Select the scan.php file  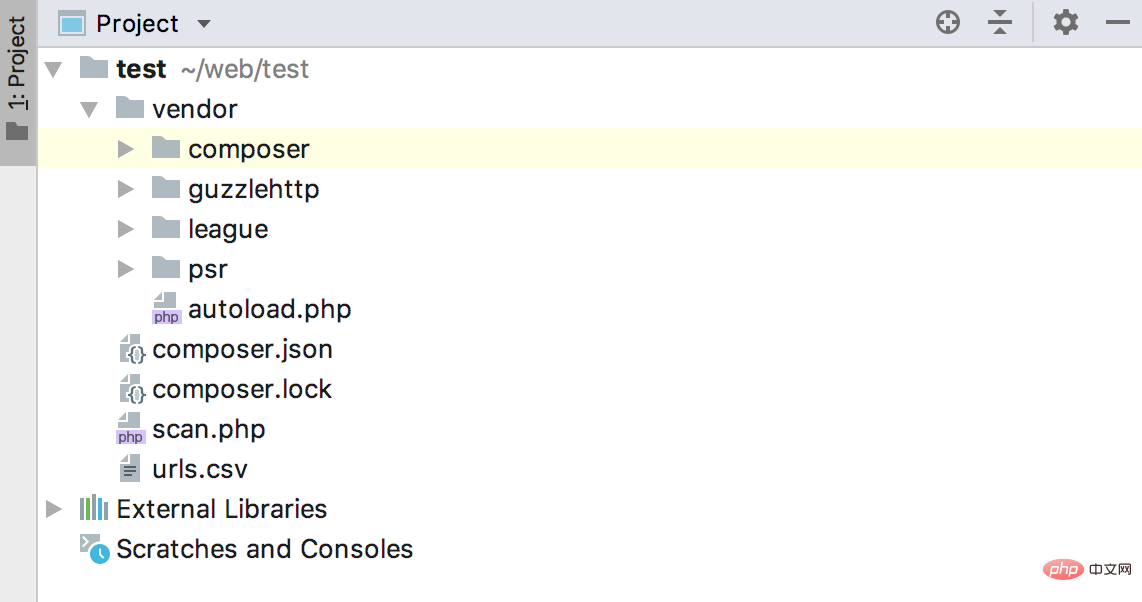(209, 428)
